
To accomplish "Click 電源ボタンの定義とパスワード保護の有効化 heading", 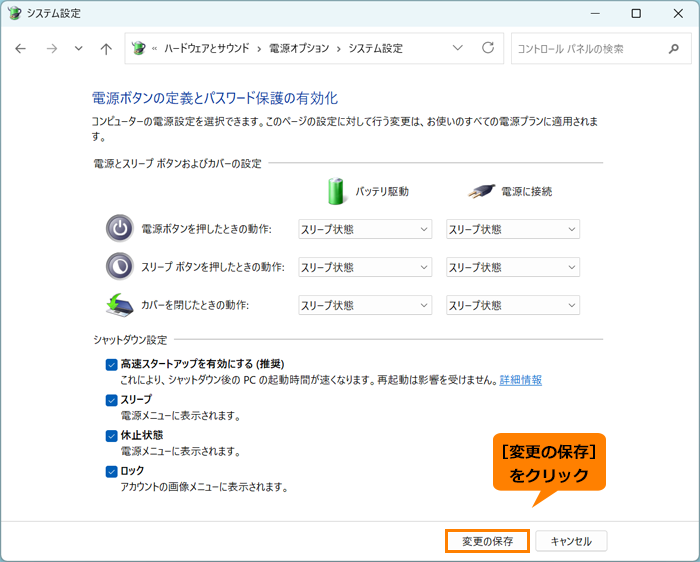I will 215,98.
